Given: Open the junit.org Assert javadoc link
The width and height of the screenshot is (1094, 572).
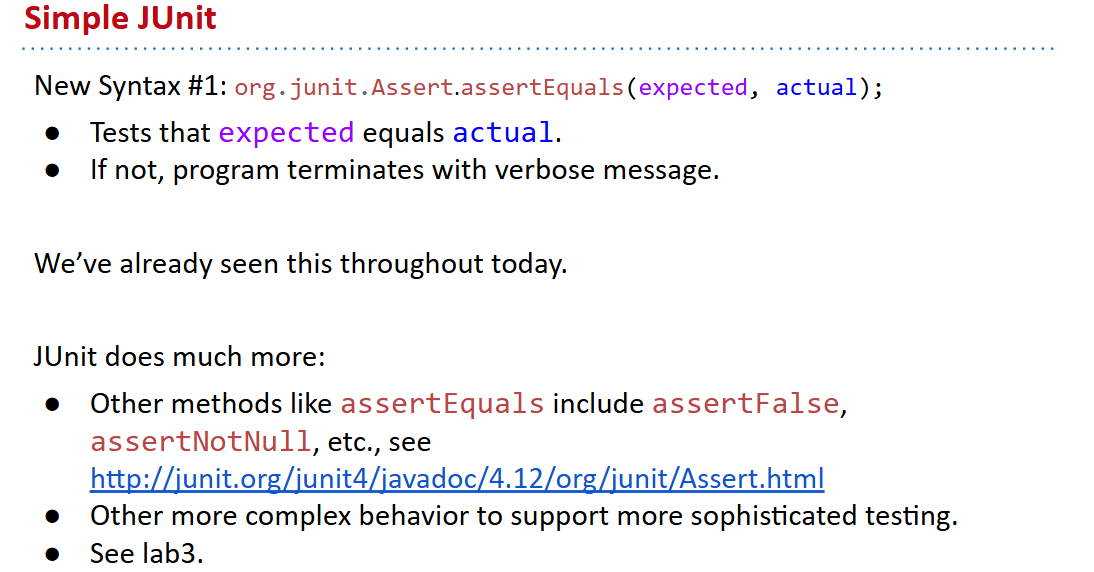Looking at the screenshot, I should click(x=457, y=479).
